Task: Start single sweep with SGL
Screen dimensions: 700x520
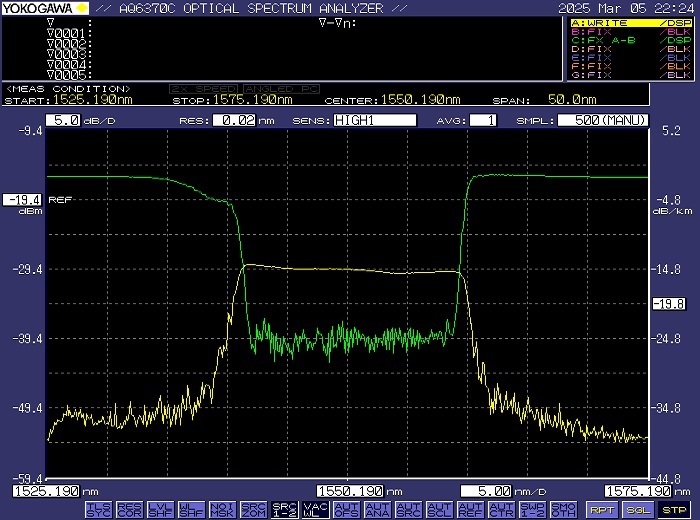Action: (x=637, y=509)
